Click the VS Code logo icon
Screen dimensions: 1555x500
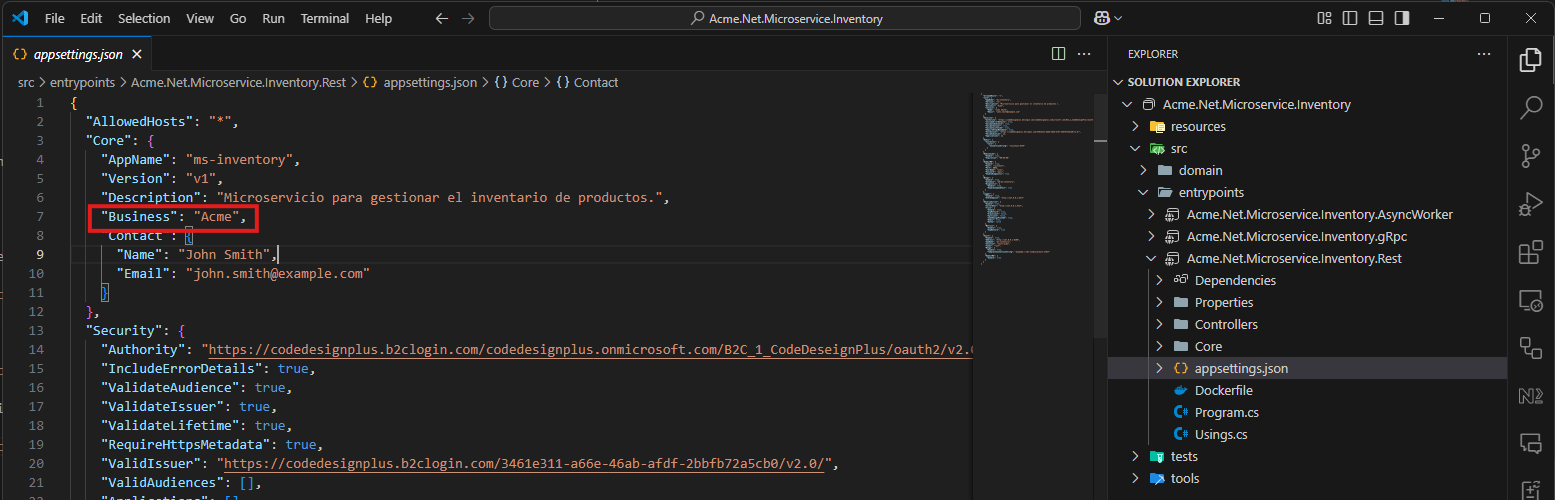(x=21, y=18)
